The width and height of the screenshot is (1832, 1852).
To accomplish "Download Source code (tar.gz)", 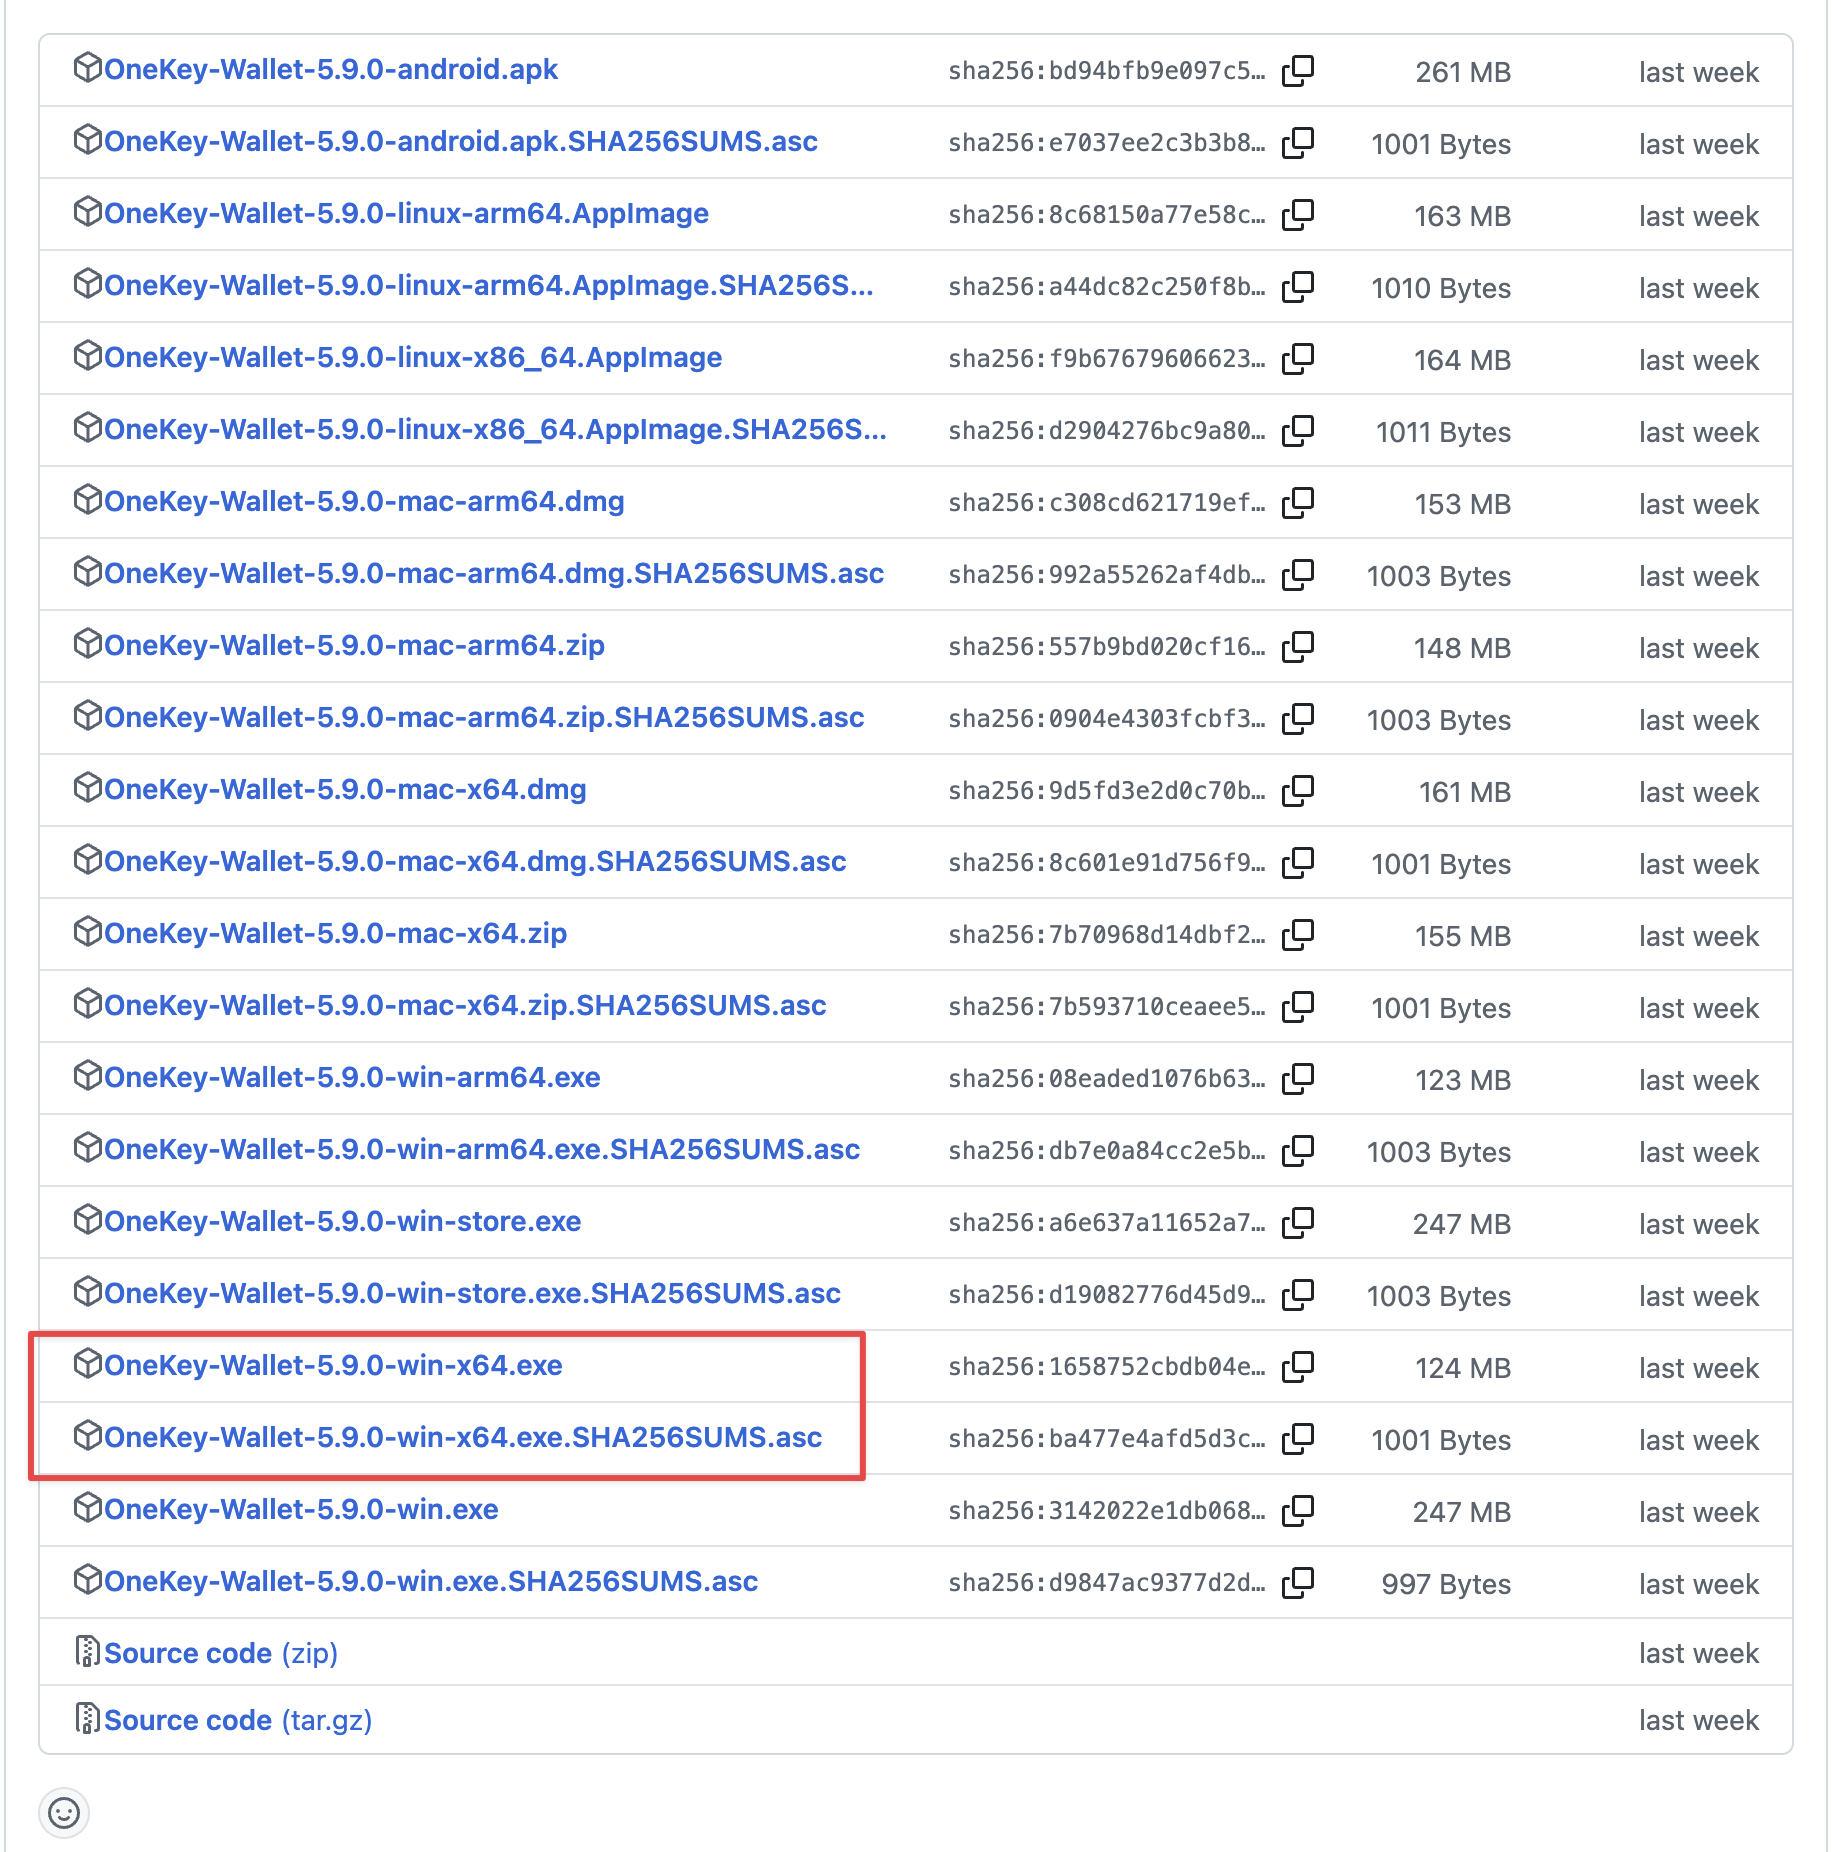I will click(x=238, y=1720).
